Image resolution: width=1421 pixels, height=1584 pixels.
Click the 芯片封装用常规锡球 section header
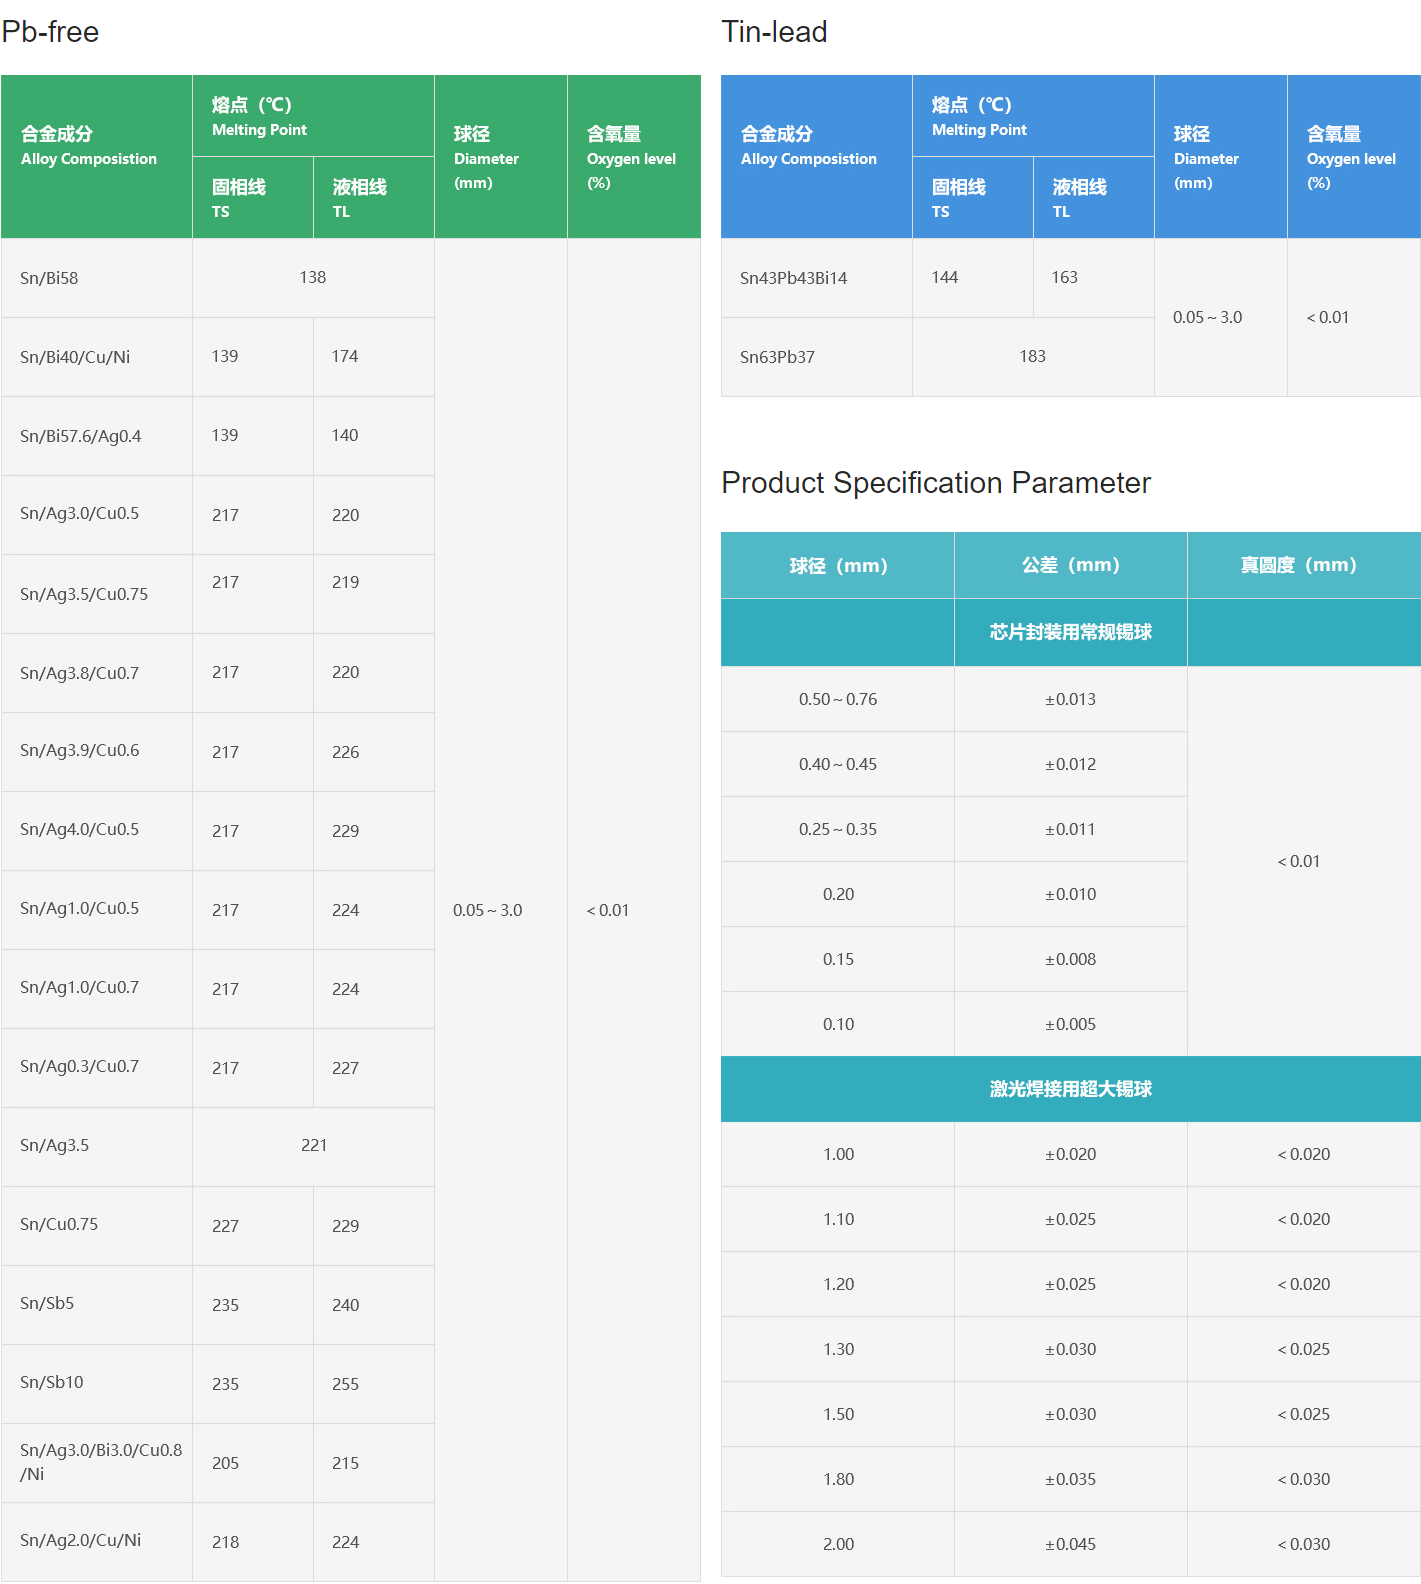point(1070,632)
